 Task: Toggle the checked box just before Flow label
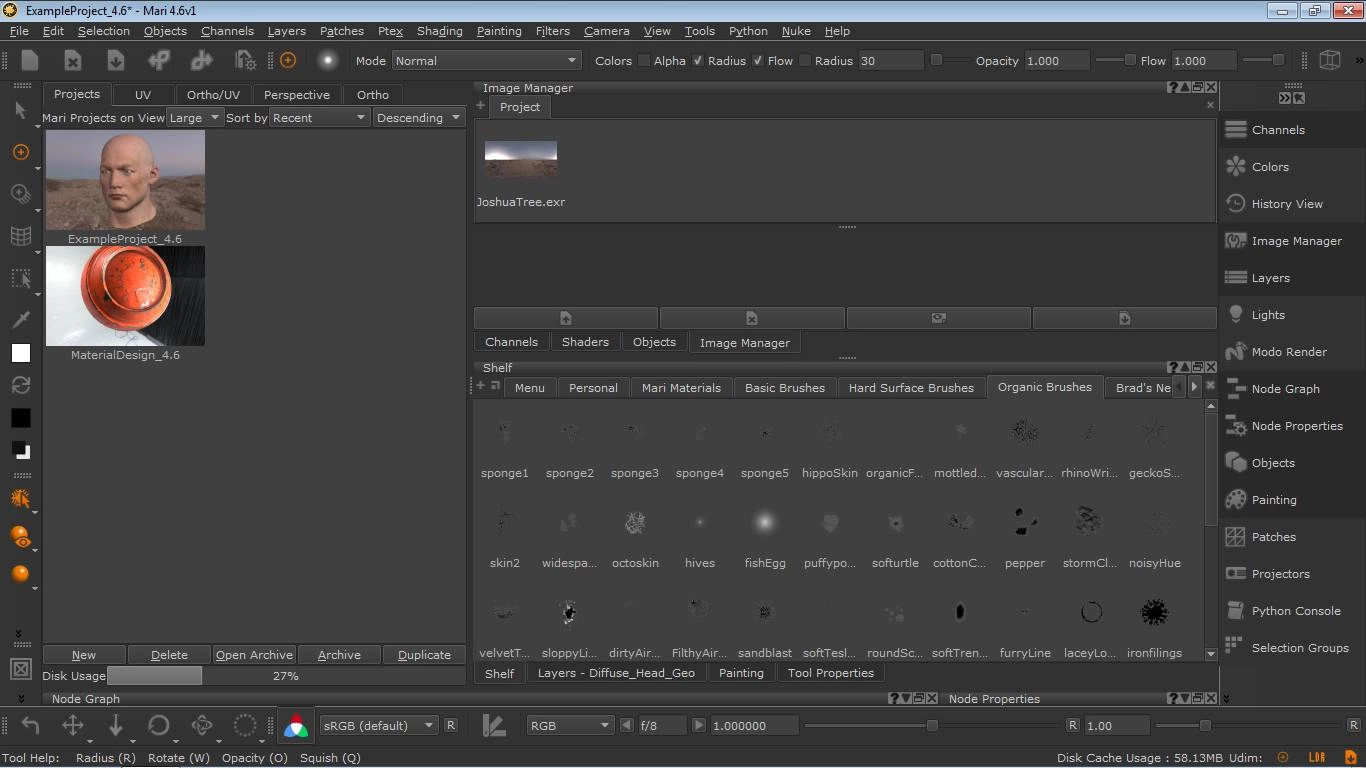click(x=758, y=61)
